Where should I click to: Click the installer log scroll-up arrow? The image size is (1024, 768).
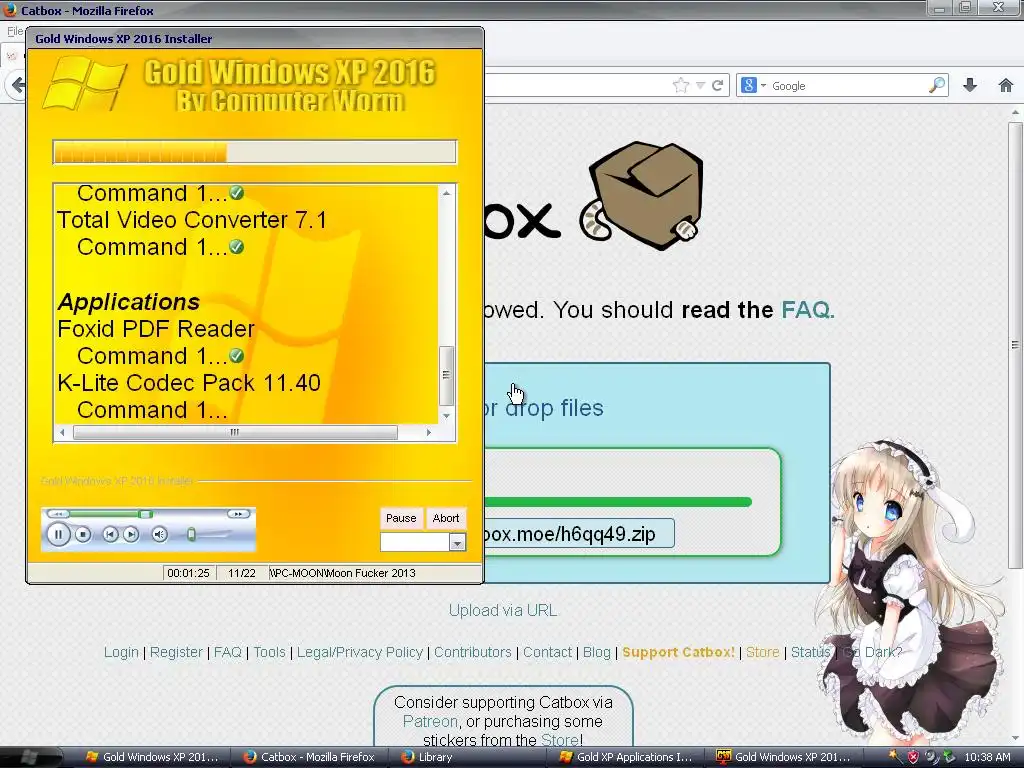click(x=447, y=193)
